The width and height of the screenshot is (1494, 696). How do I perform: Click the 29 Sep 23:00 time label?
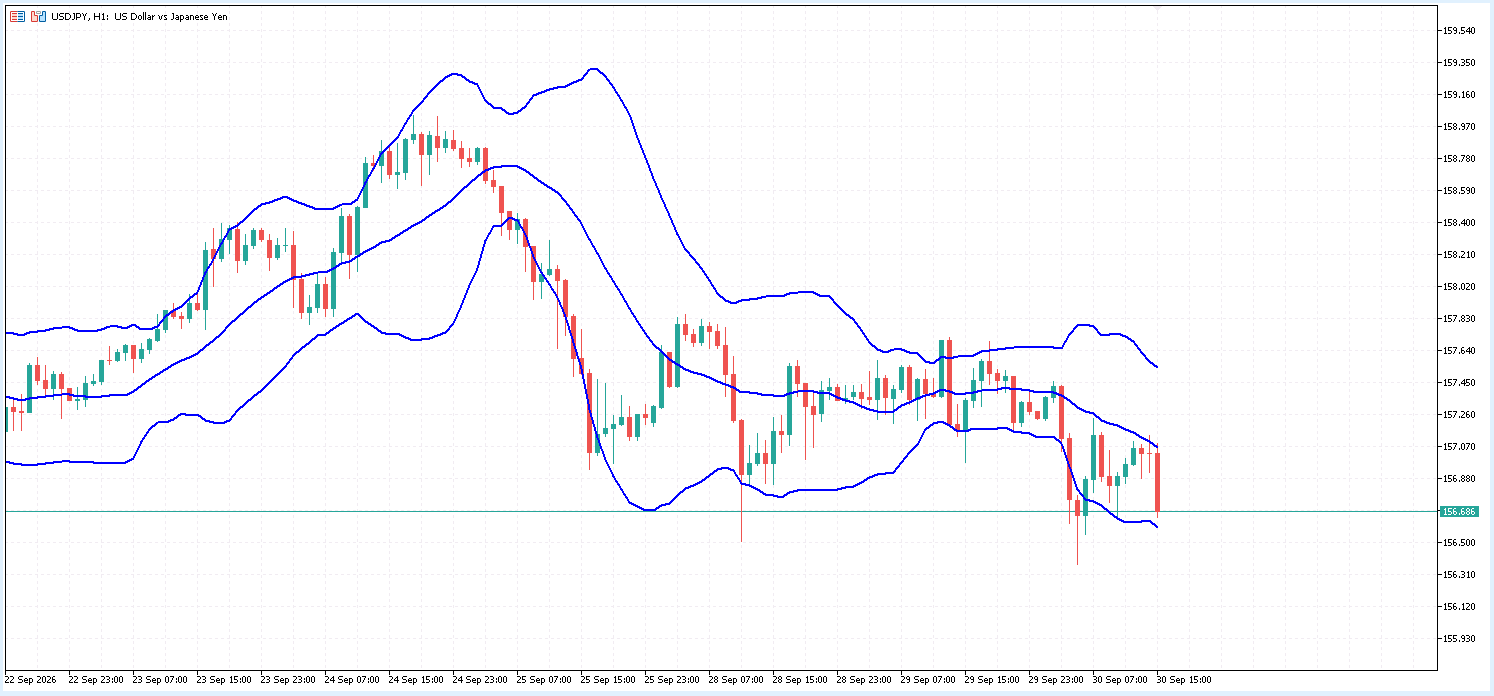[1056, 680]
